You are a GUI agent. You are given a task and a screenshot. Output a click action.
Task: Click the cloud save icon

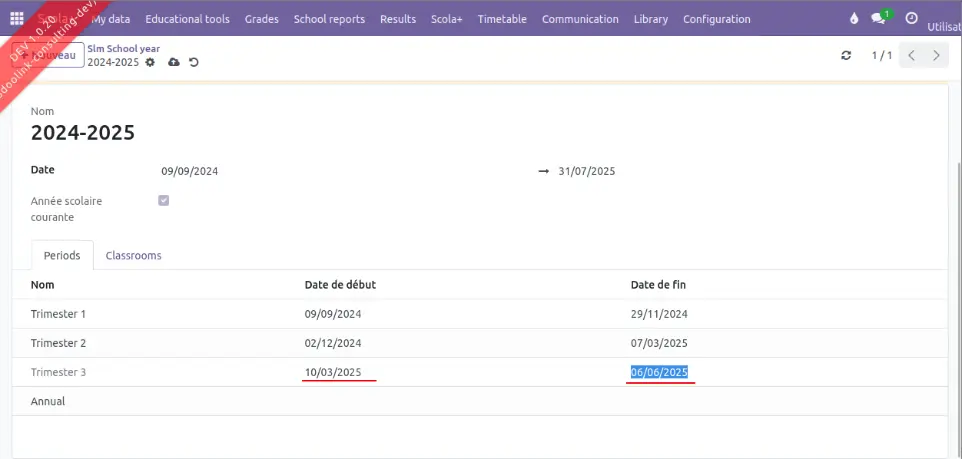pyautogui.click(x=174, y=62)
